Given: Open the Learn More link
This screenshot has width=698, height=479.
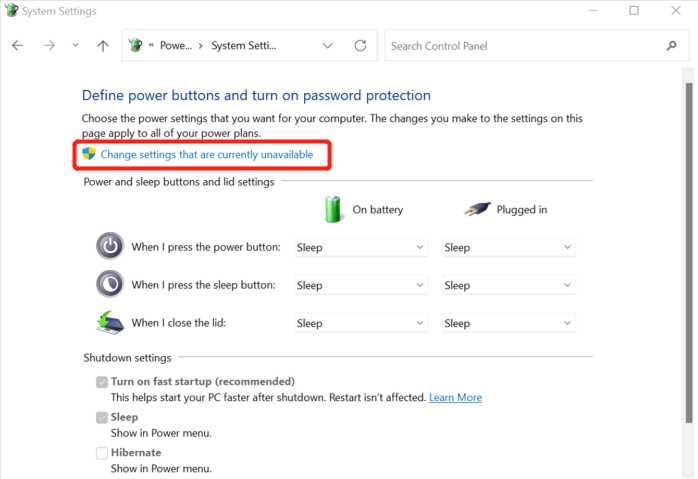Looking at the screenshot, I should [x=455, y=398].
